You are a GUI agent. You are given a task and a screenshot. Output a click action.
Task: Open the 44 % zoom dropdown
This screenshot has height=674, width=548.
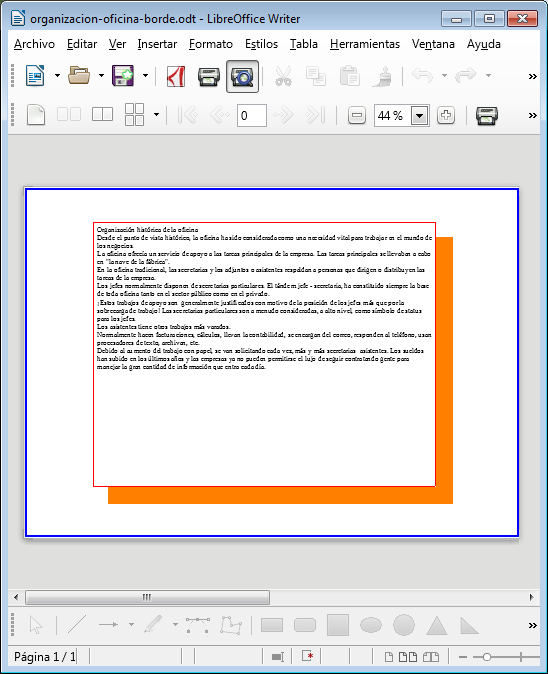click(x=419, y=116)
